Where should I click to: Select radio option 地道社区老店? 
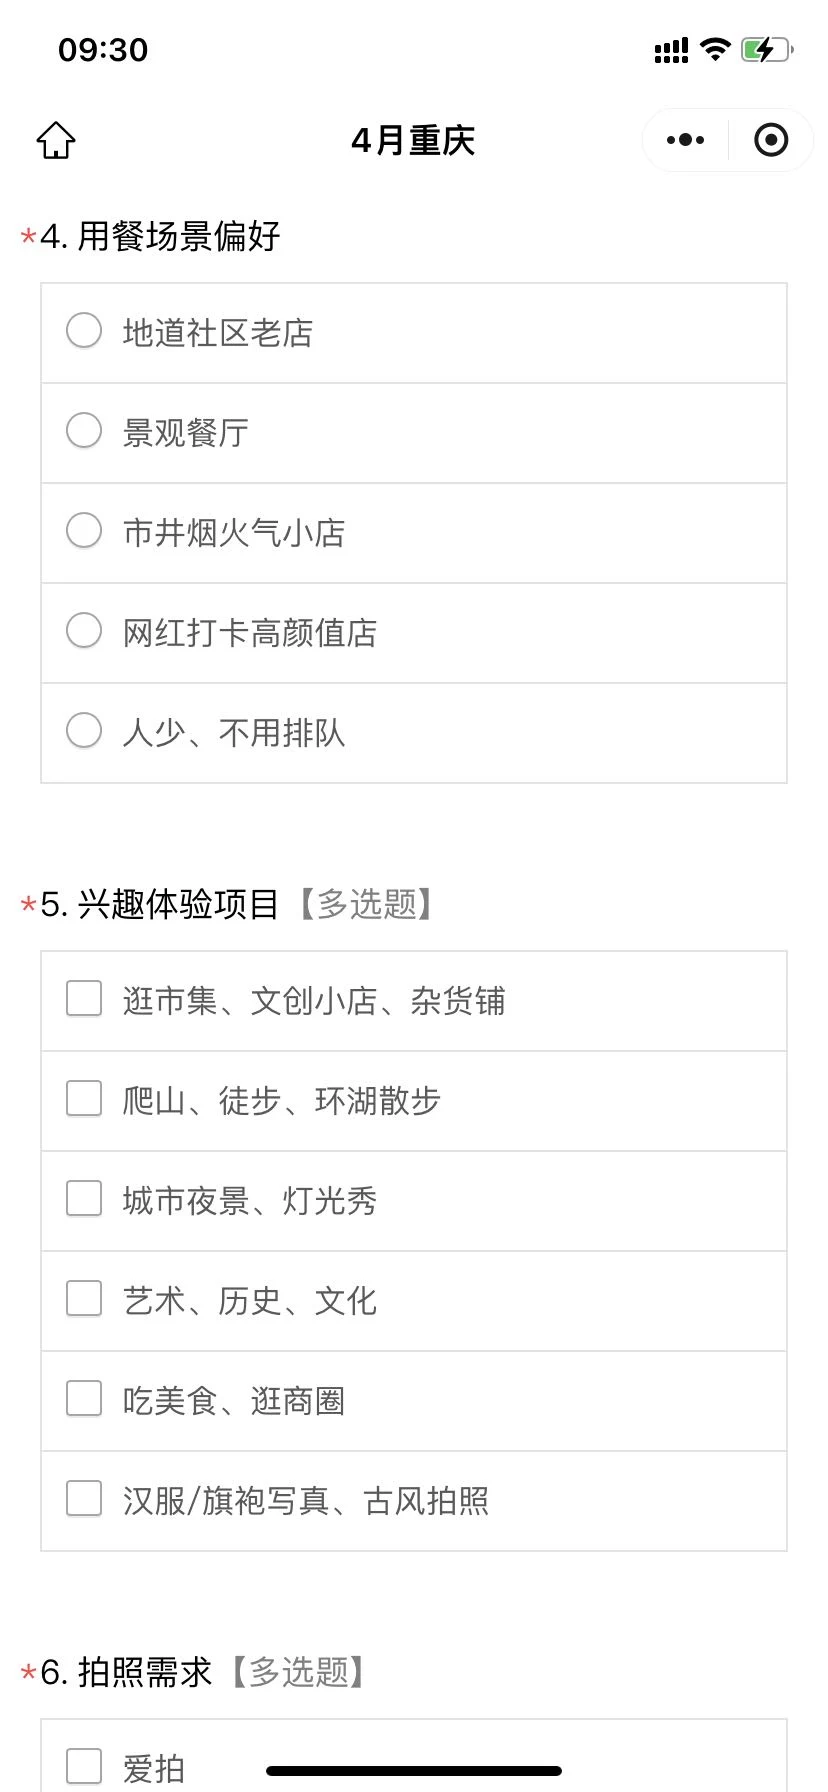click(84, 331)
